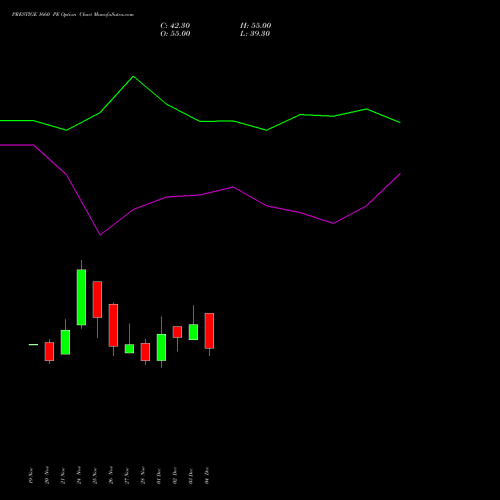Viewport: 500px width, 500px height.
Task: Click the chart title text at top left
Action: (73, 15)
